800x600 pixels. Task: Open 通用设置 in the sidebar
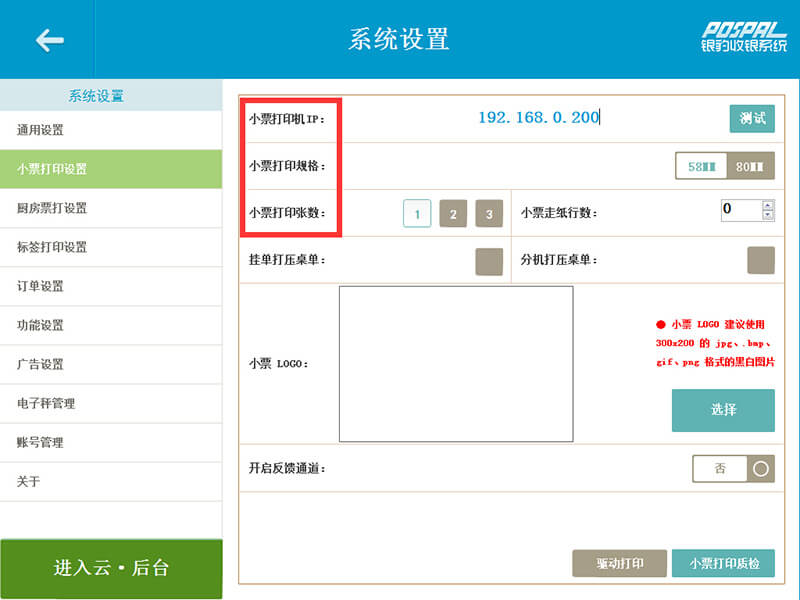click(x=110, y=130)
